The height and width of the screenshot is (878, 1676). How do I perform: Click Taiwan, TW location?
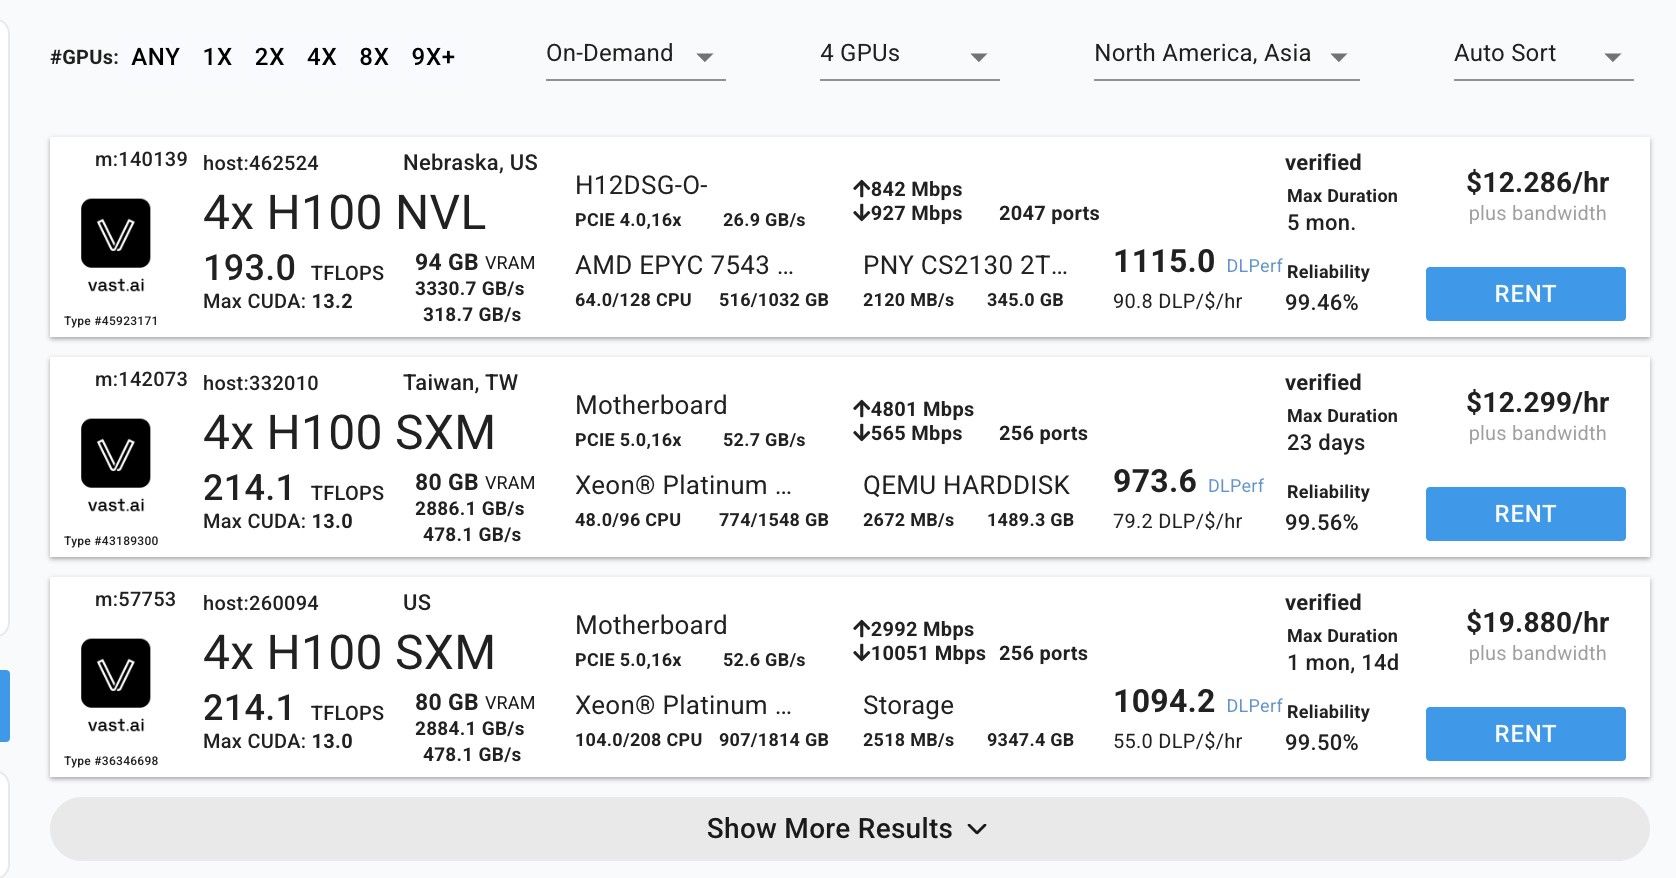point(460,383)
